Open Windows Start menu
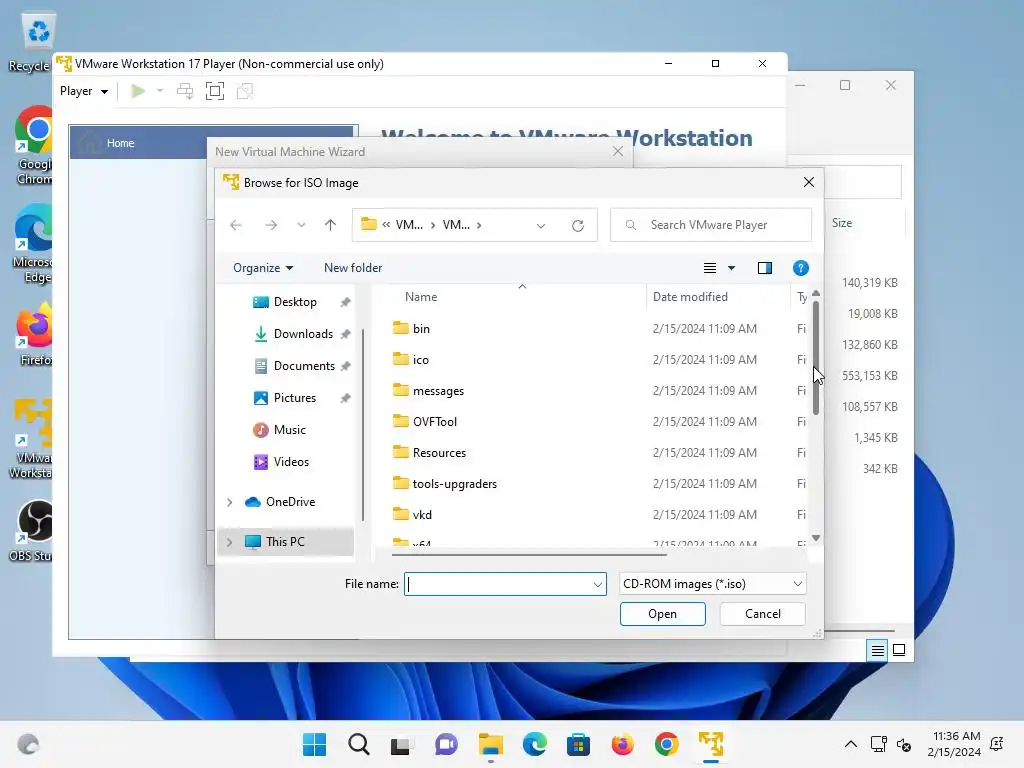 (x=314, y=744)
